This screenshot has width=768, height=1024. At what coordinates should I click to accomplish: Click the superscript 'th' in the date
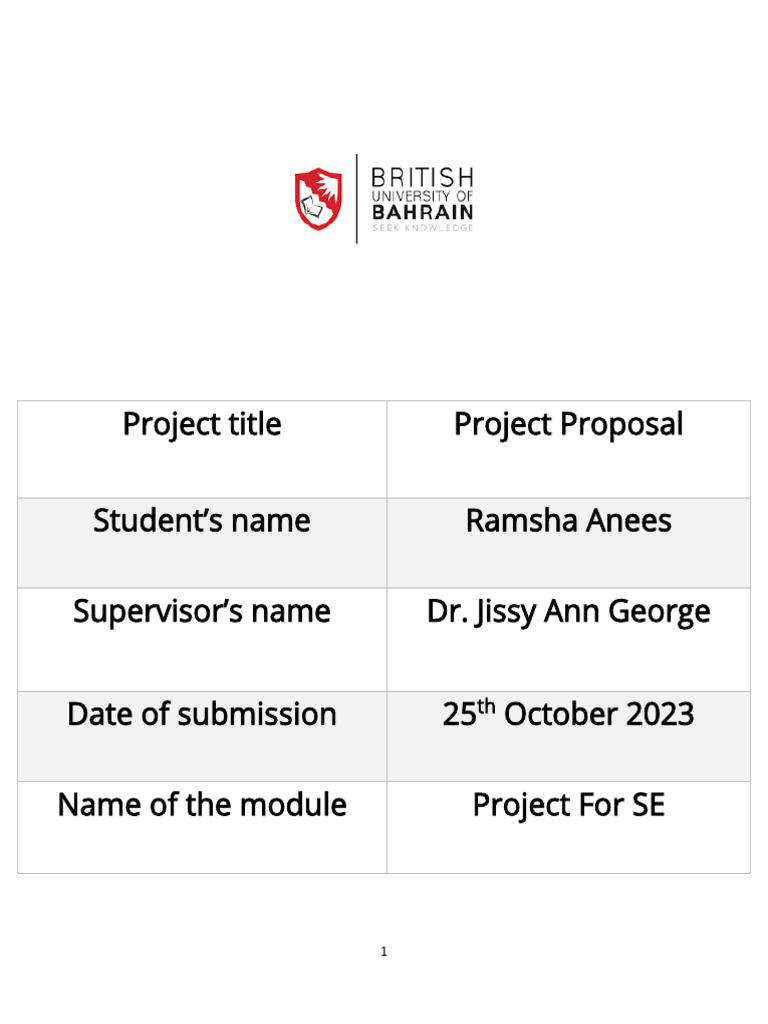click(x=488, y=706)
